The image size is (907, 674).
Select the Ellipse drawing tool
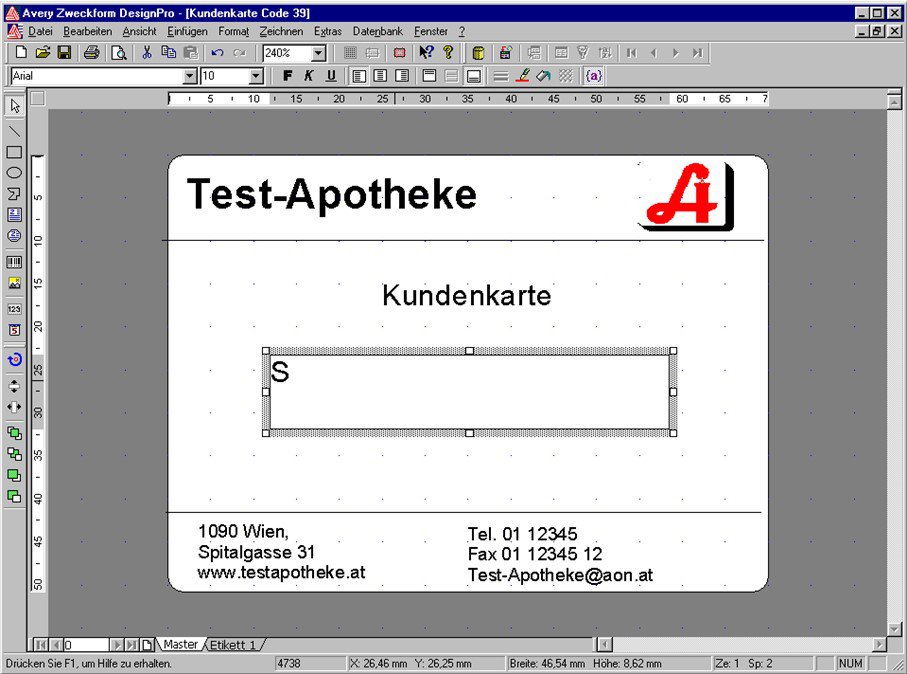14,170
